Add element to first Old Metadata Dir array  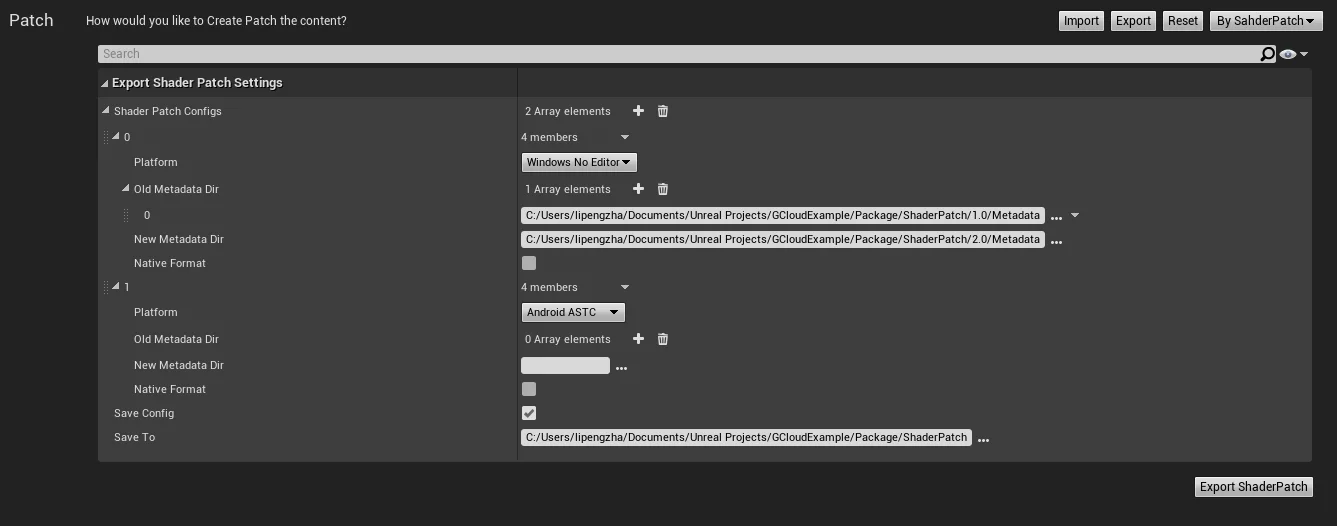pos(638,189)
